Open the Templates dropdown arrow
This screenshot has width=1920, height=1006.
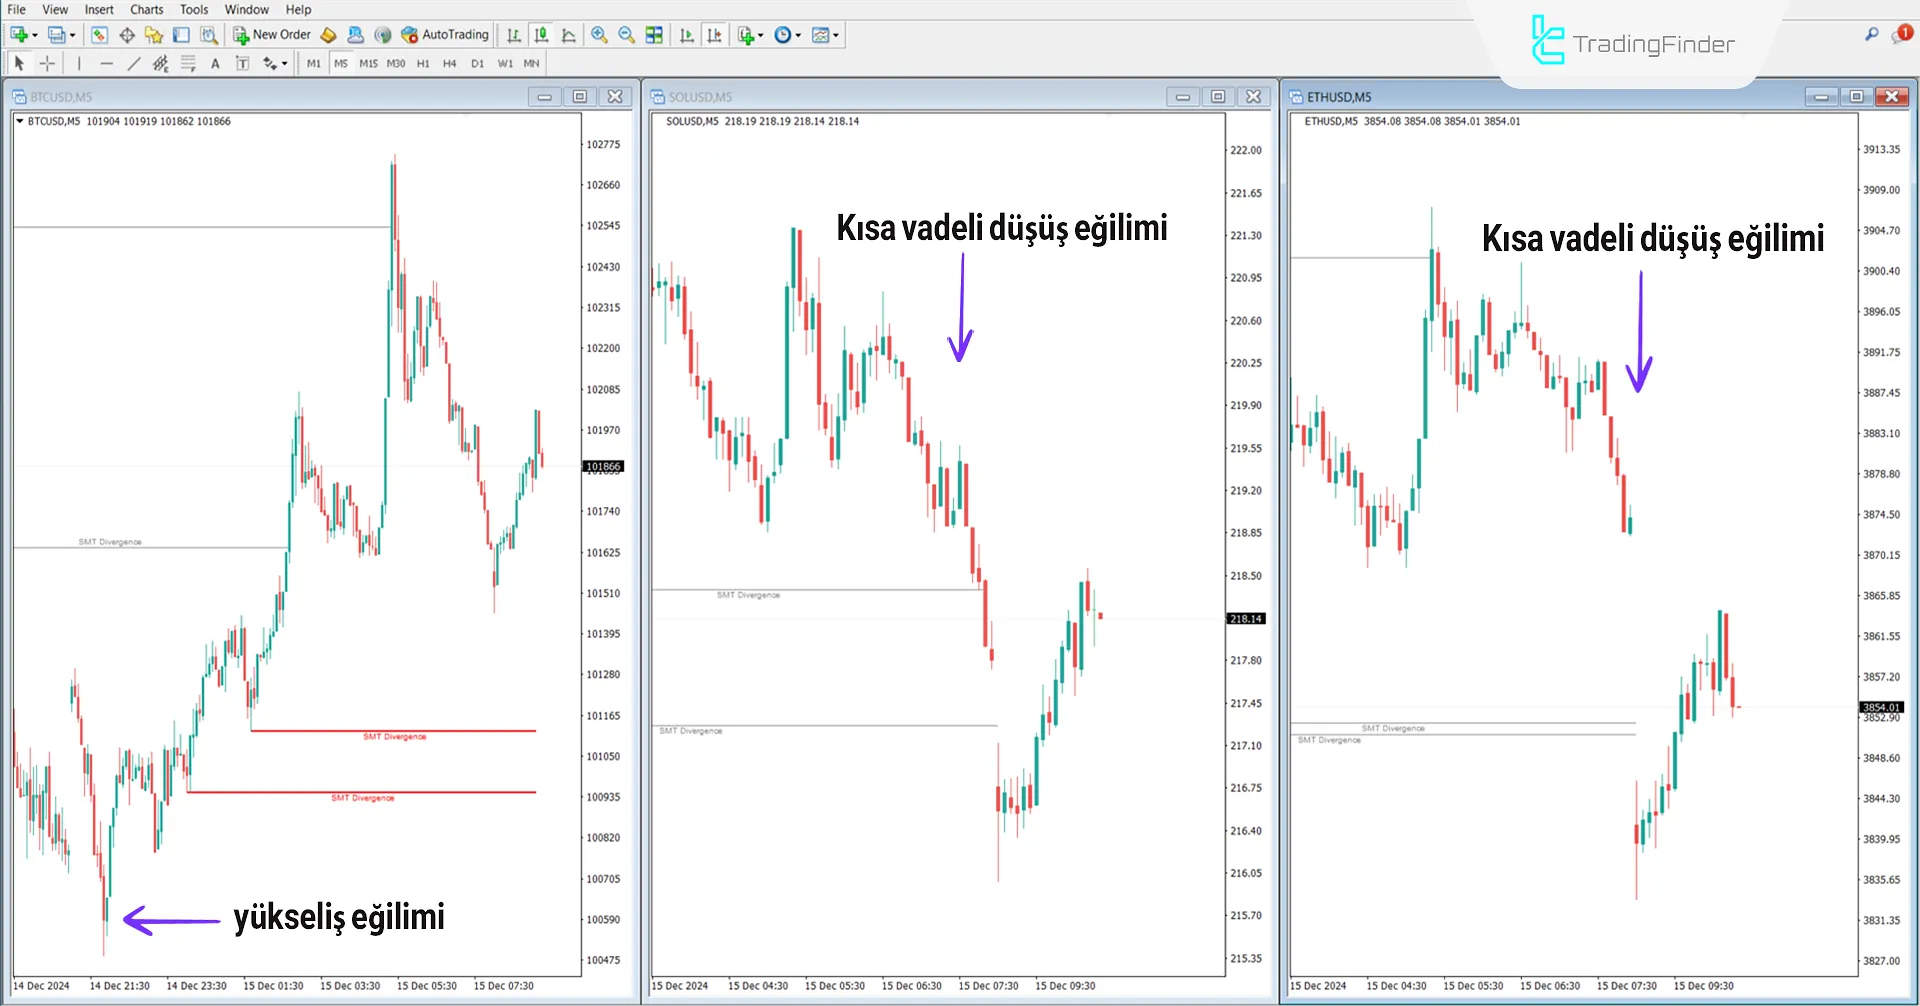point(838,34)
